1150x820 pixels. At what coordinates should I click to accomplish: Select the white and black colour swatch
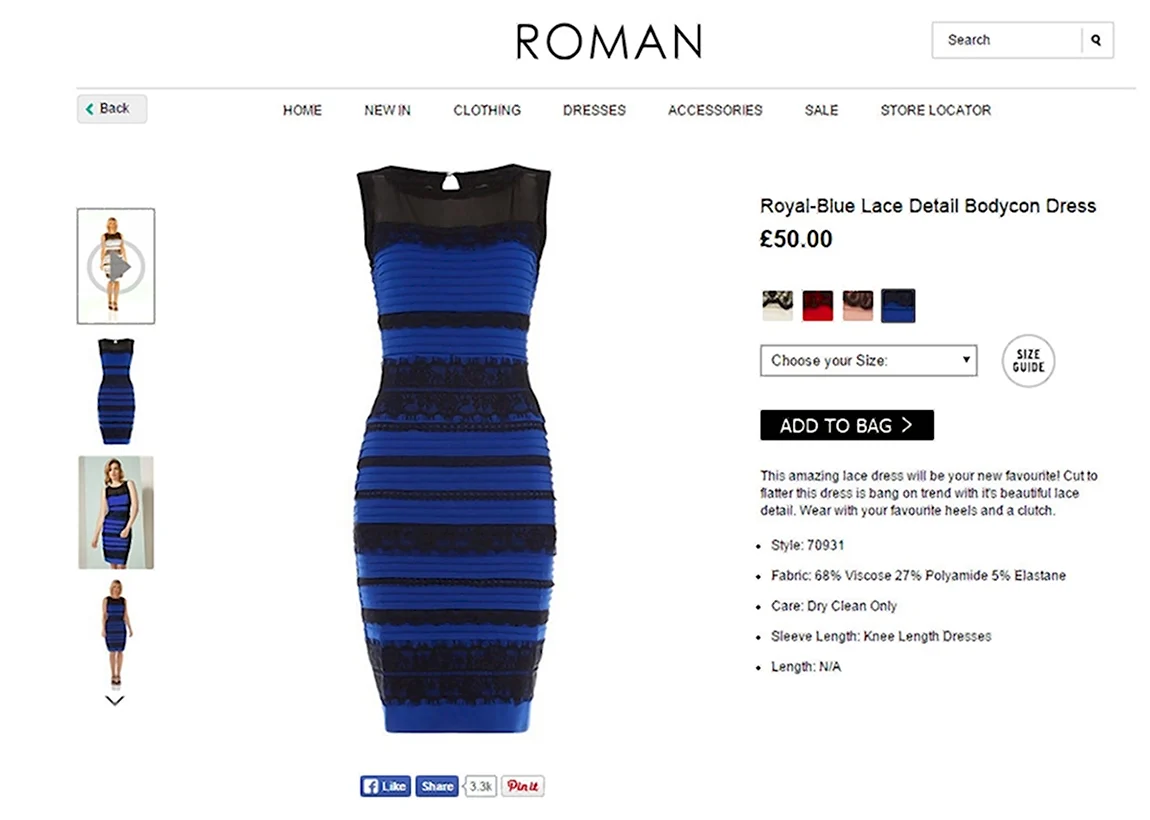[777, 306]
